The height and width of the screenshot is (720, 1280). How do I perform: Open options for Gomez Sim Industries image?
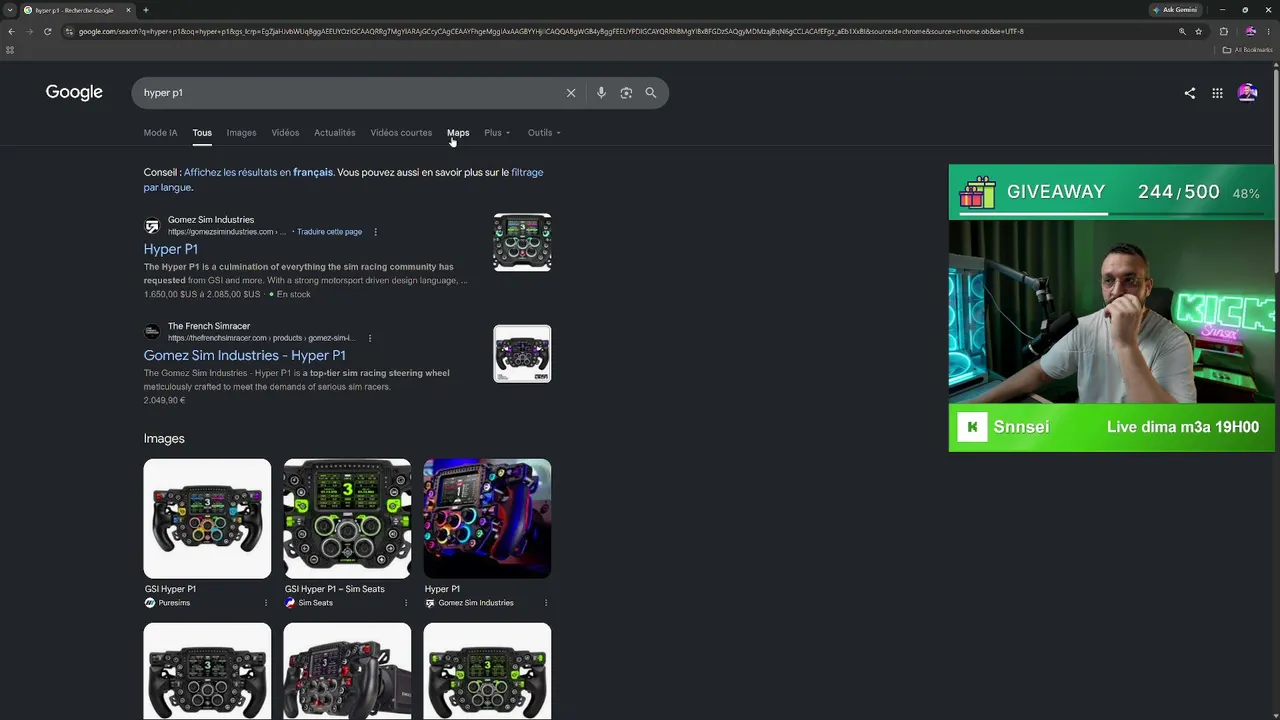point(546,603)
